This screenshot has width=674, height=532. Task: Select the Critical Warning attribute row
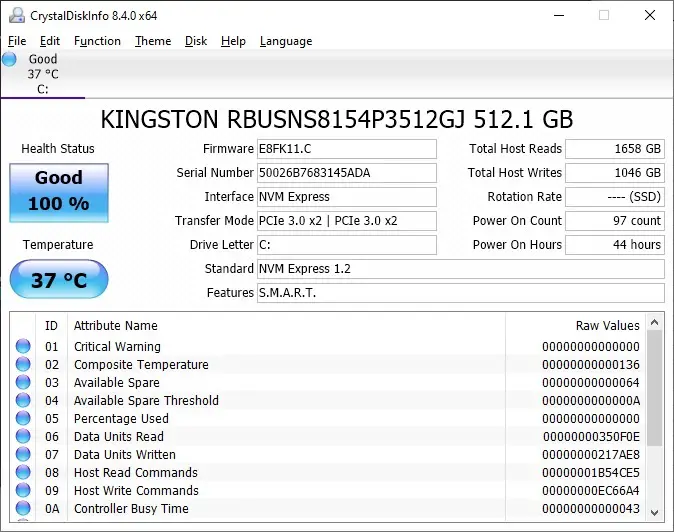(328, 346)
